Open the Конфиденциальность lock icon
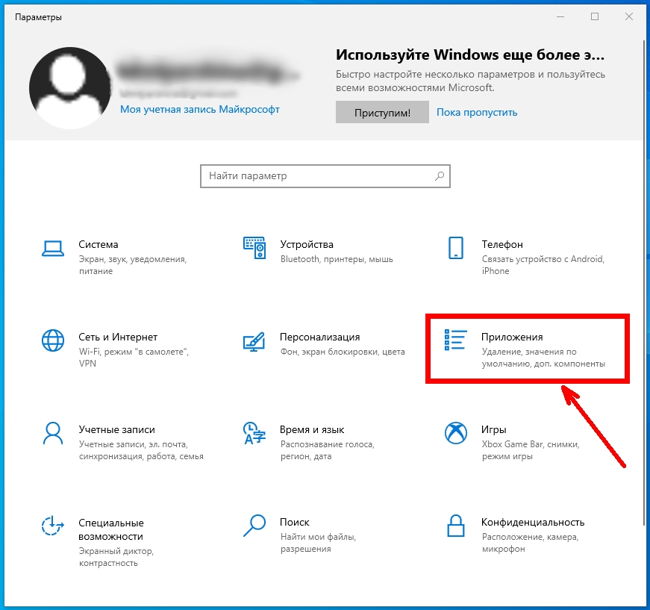Viewport: 650px width, 610px height. point(456,525)
